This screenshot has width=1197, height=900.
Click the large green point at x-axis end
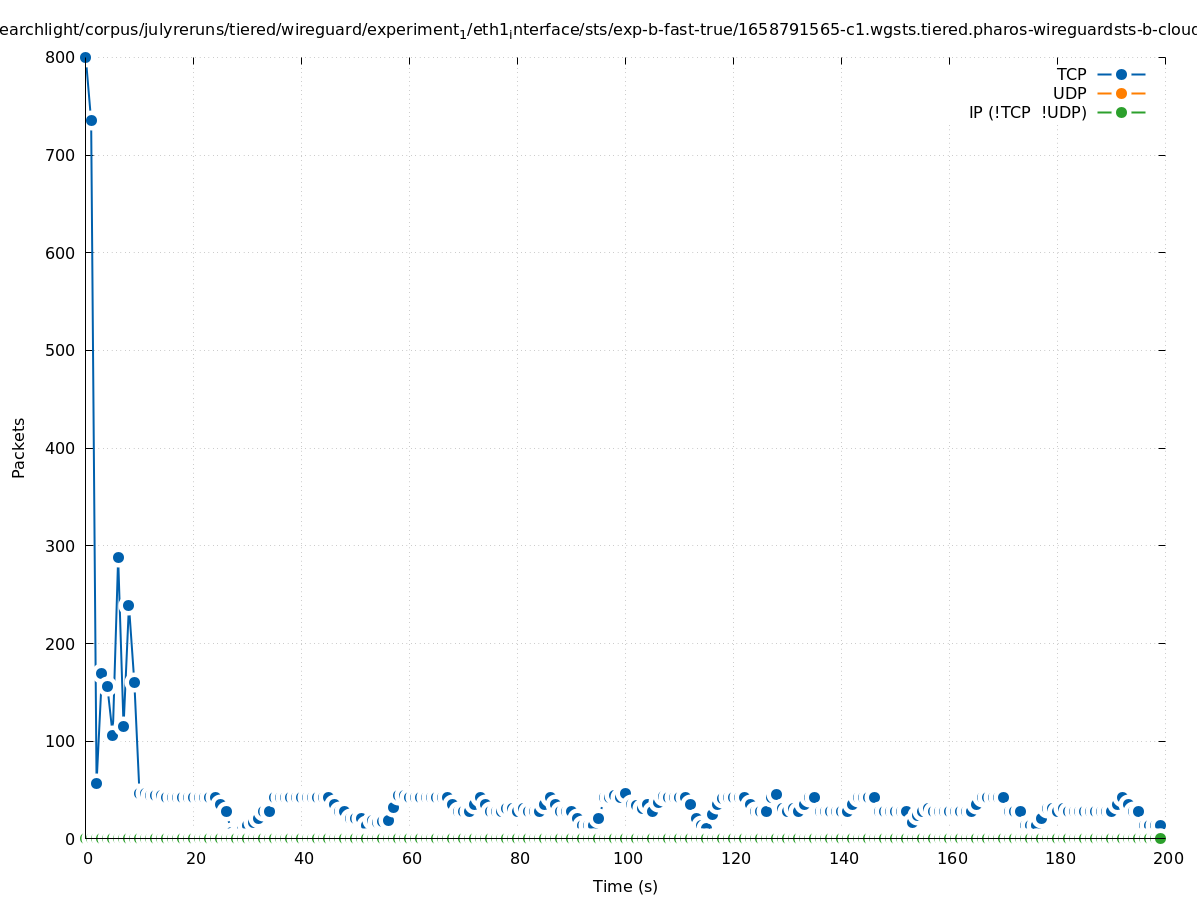[x=1160, y=838]
